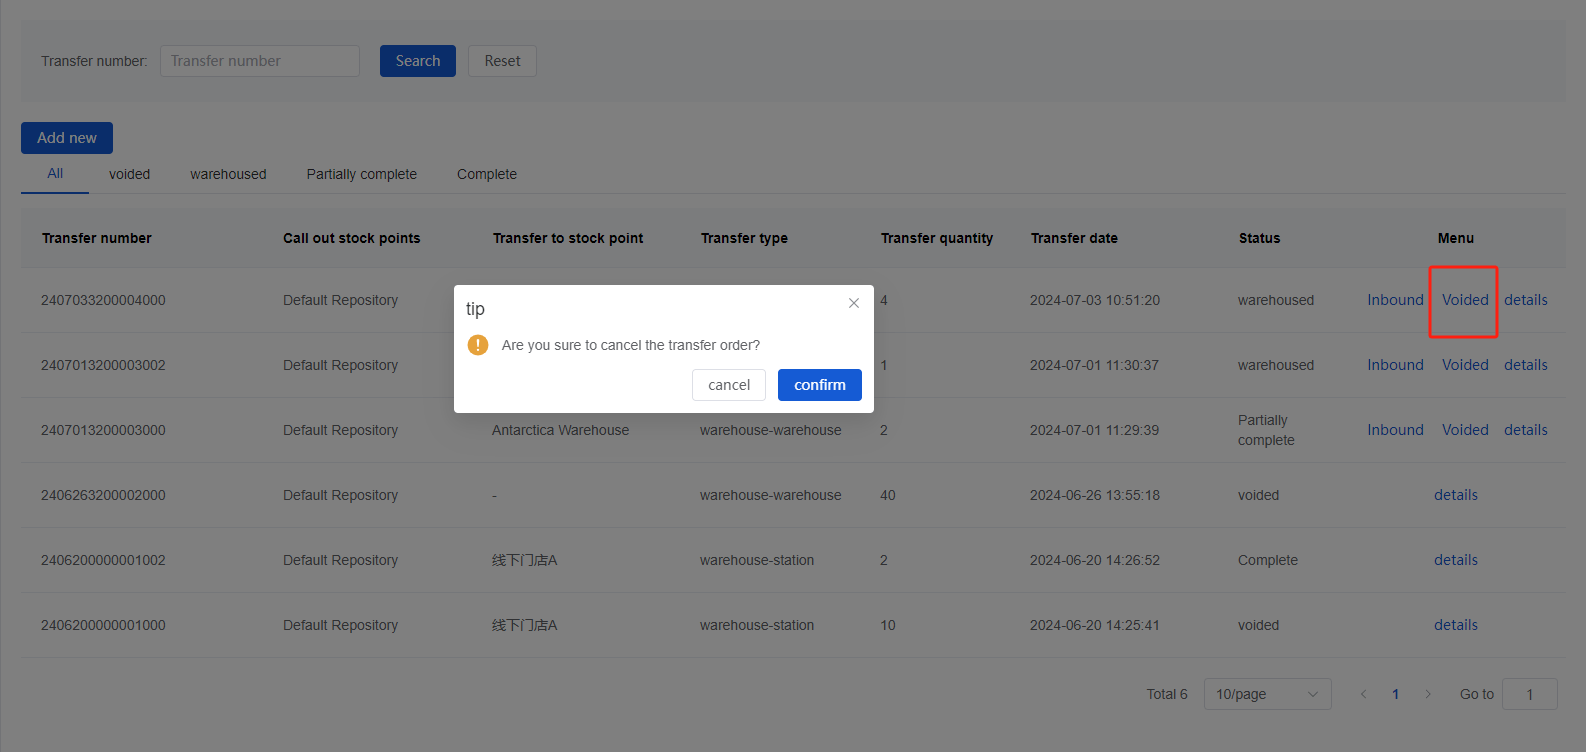
Task: Click the Reset button
Action: [503, 61]
